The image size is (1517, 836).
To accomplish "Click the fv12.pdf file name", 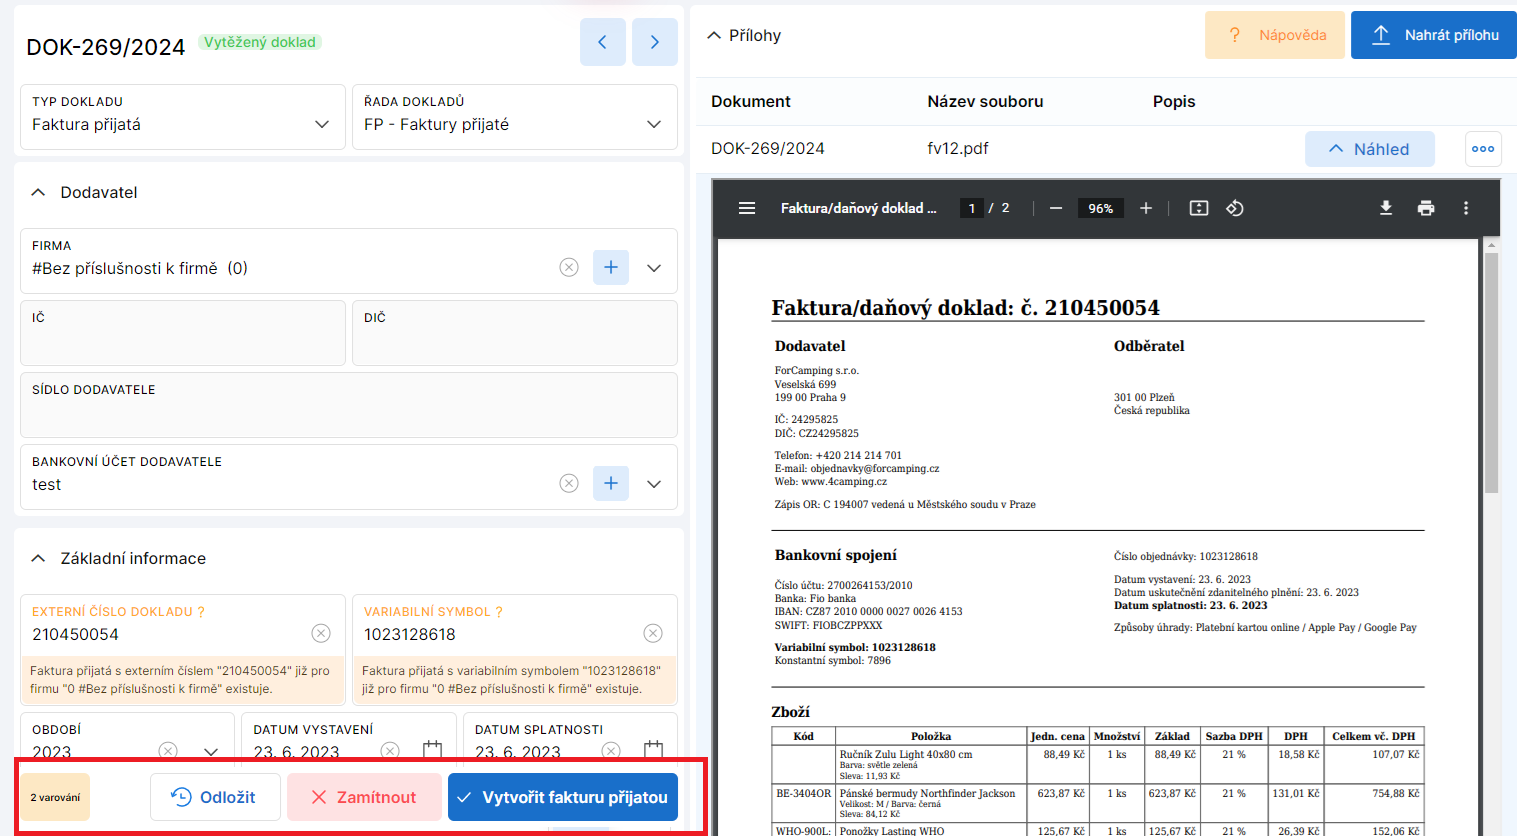I will click(958, 148).
